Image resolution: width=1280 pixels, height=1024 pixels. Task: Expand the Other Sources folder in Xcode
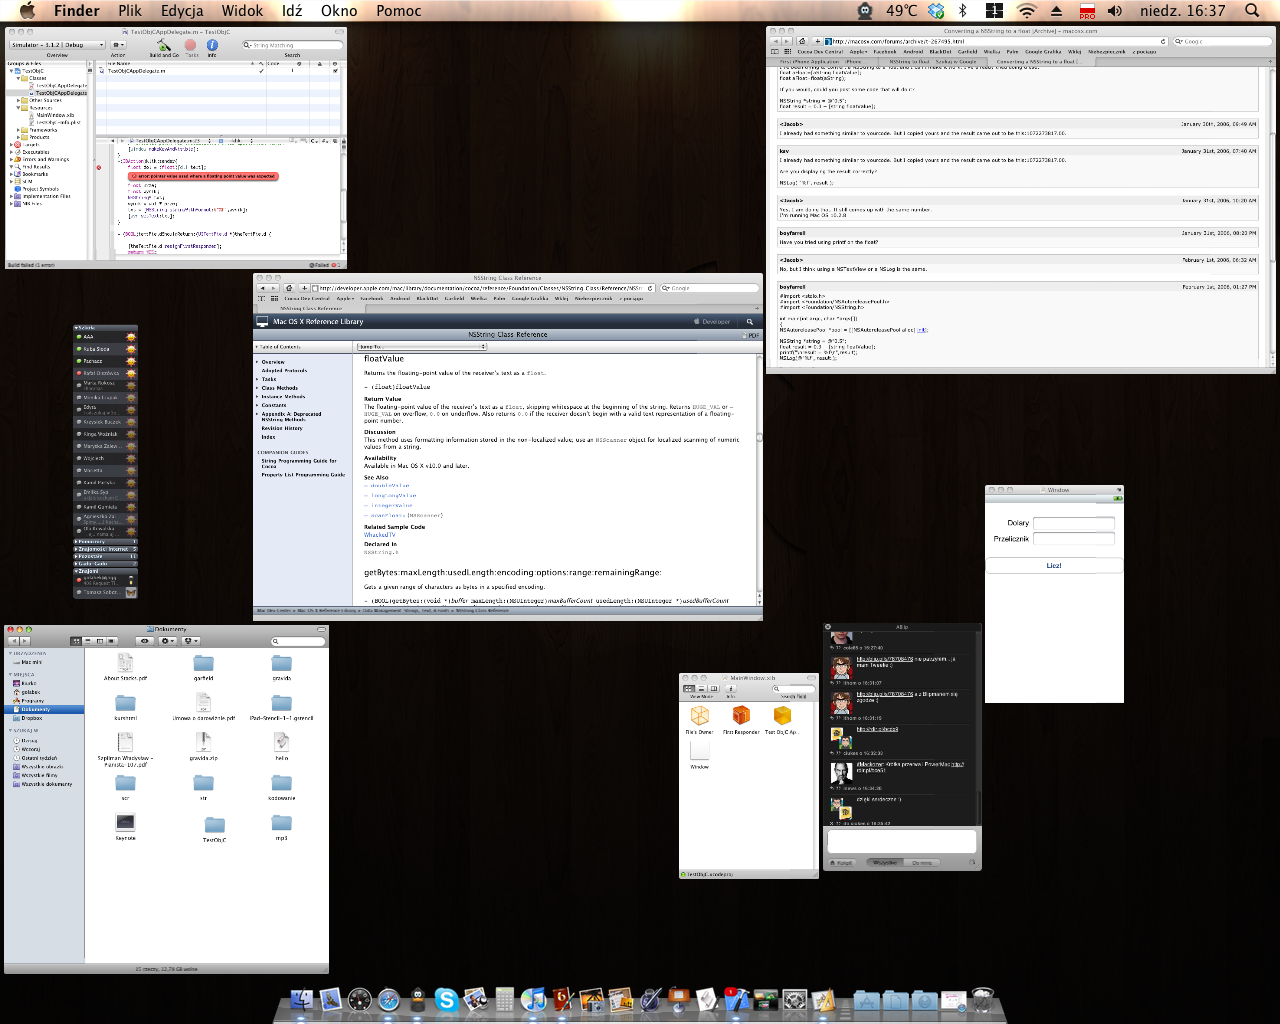click(19, 100)
